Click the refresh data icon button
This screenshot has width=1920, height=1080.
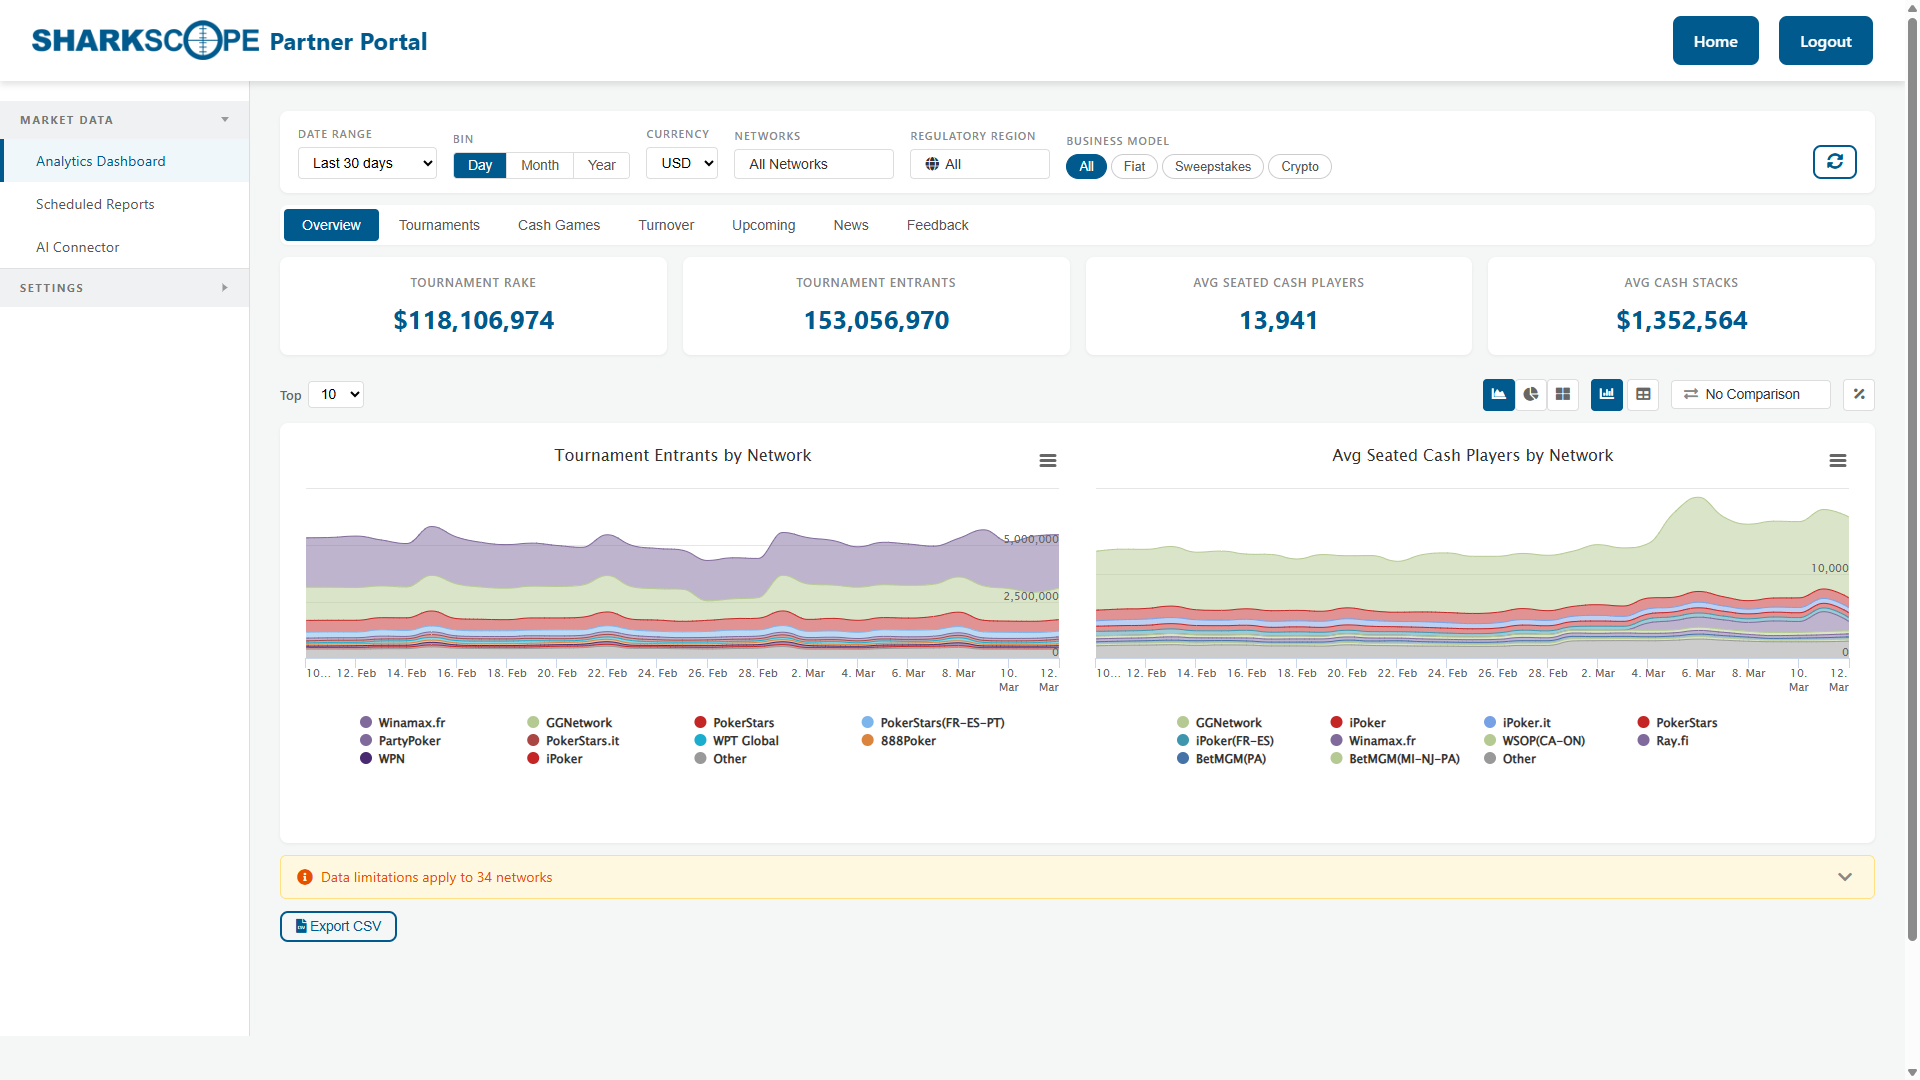click(1834, 162)
